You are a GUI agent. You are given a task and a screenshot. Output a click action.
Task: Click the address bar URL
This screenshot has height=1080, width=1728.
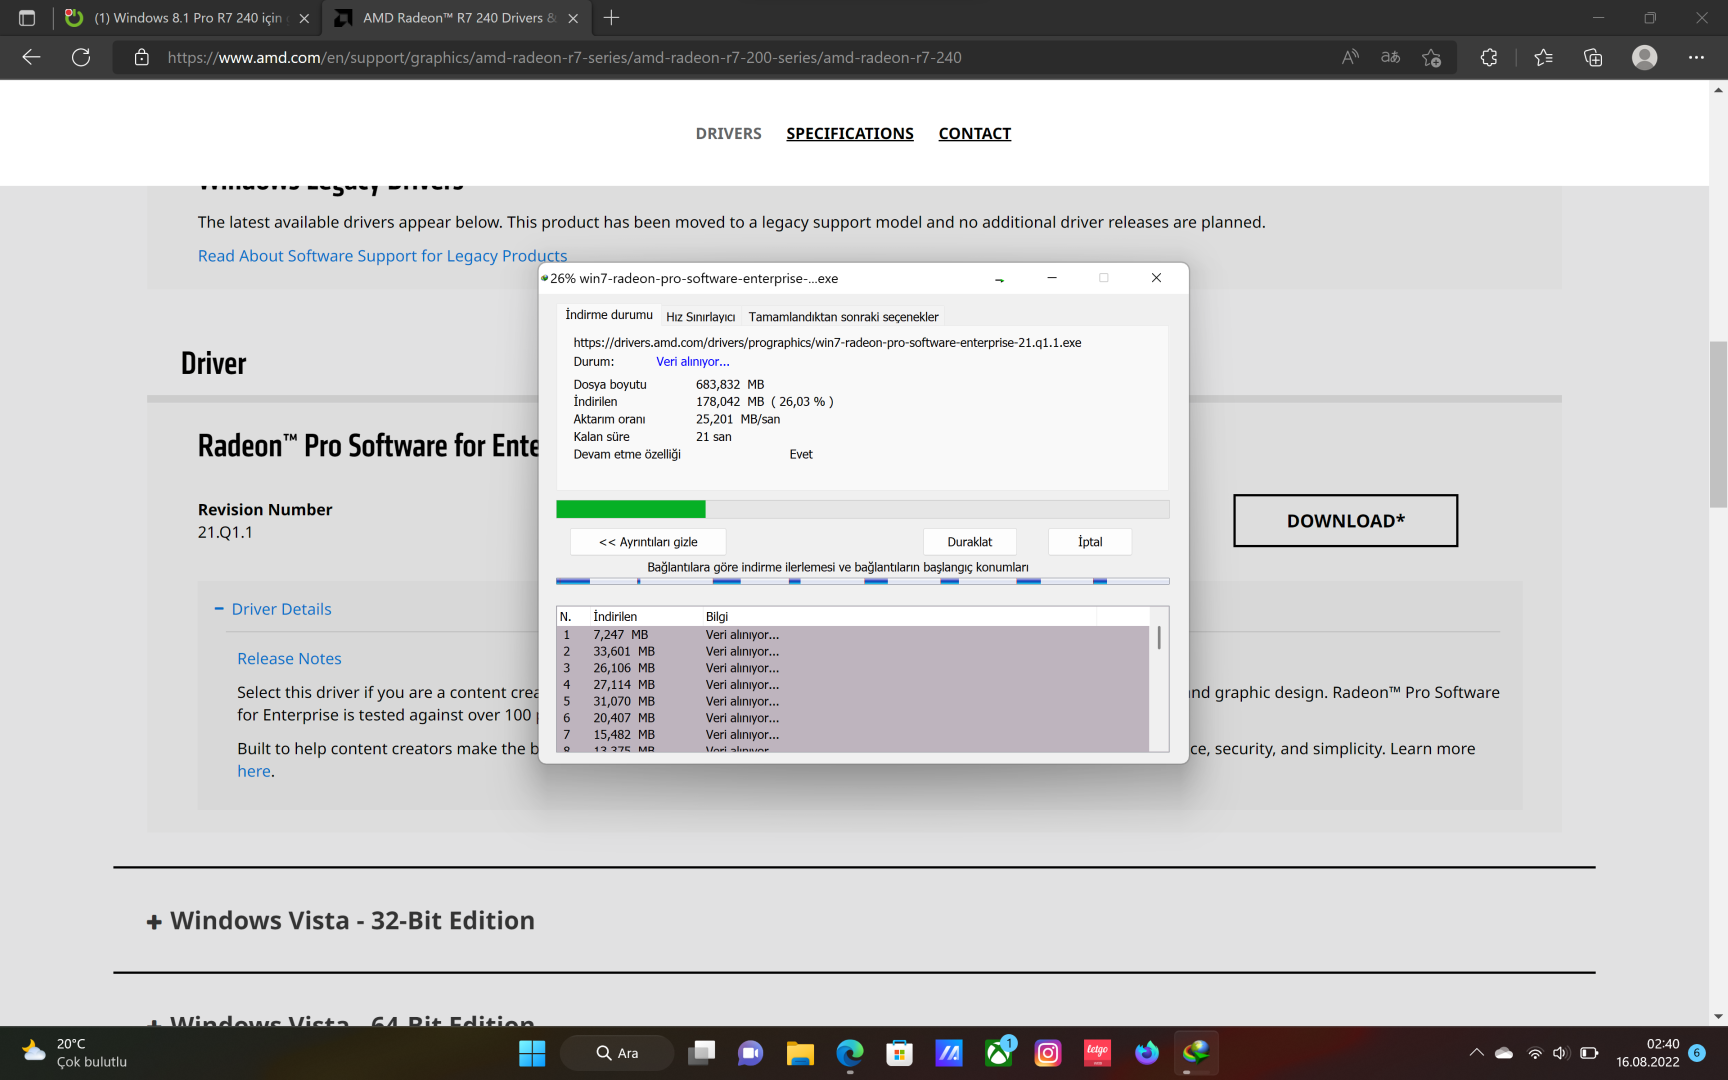pyautogui.click(x=564, y=57)
